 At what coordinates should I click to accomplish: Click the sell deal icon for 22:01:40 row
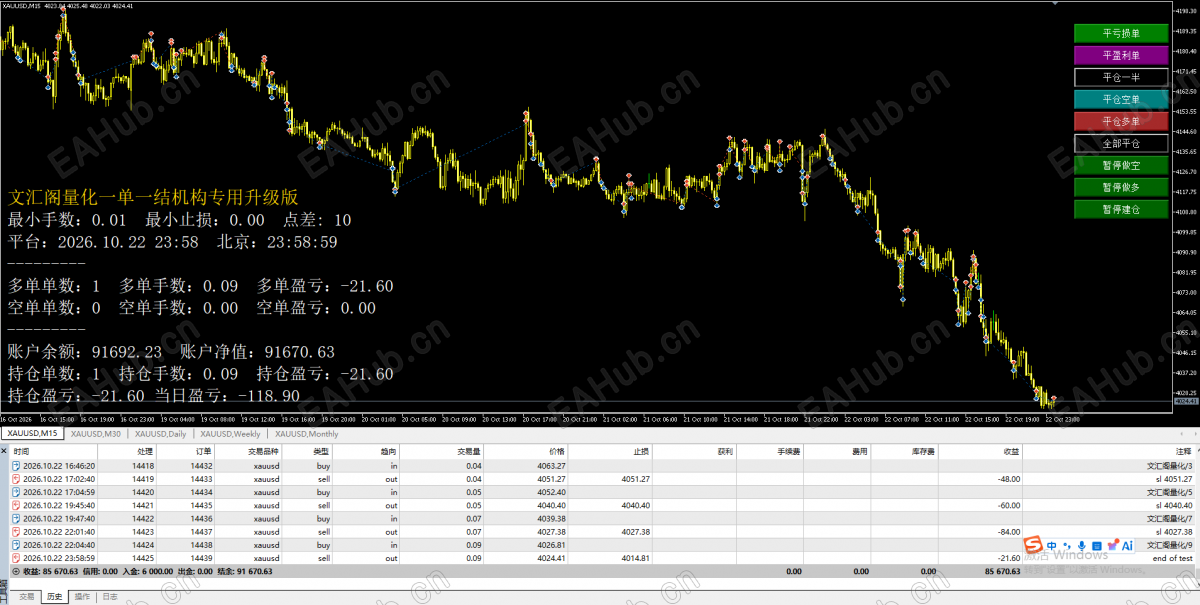click(x=17, y=531)
